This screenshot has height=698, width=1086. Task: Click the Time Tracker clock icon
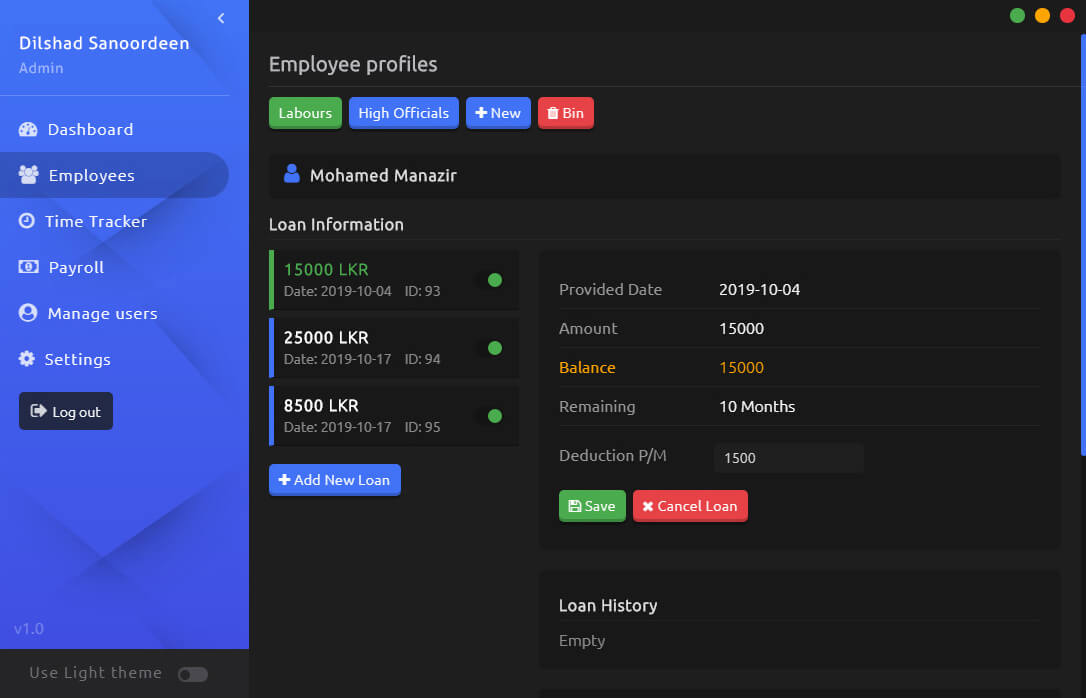pyautogui.click(x=27, y=221)
